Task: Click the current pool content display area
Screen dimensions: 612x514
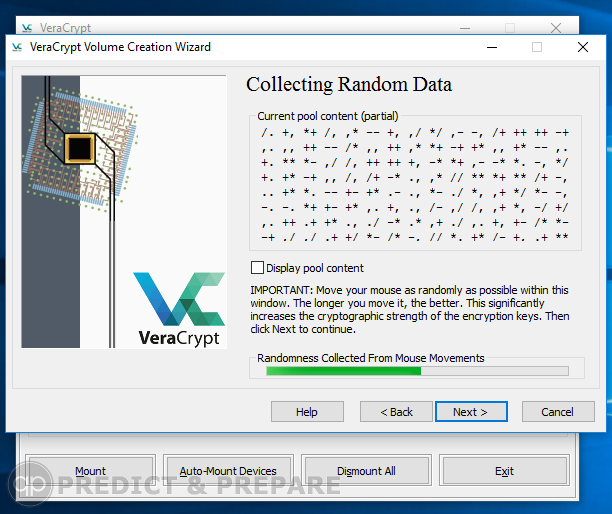Action: 415,185
